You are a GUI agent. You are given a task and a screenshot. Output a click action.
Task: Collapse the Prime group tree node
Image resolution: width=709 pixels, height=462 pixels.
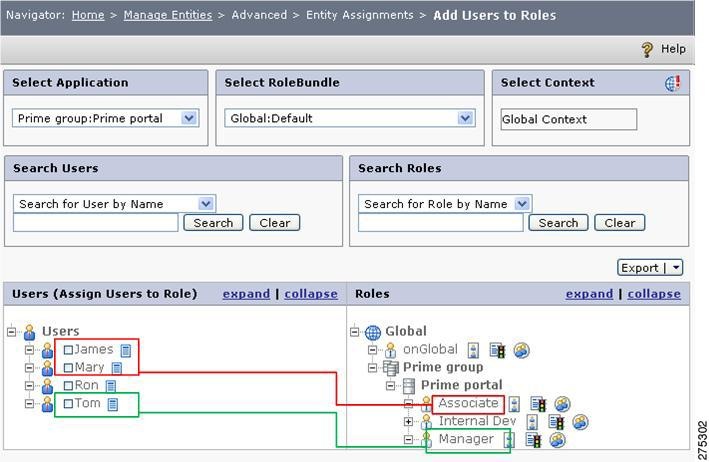coord(372,368)
